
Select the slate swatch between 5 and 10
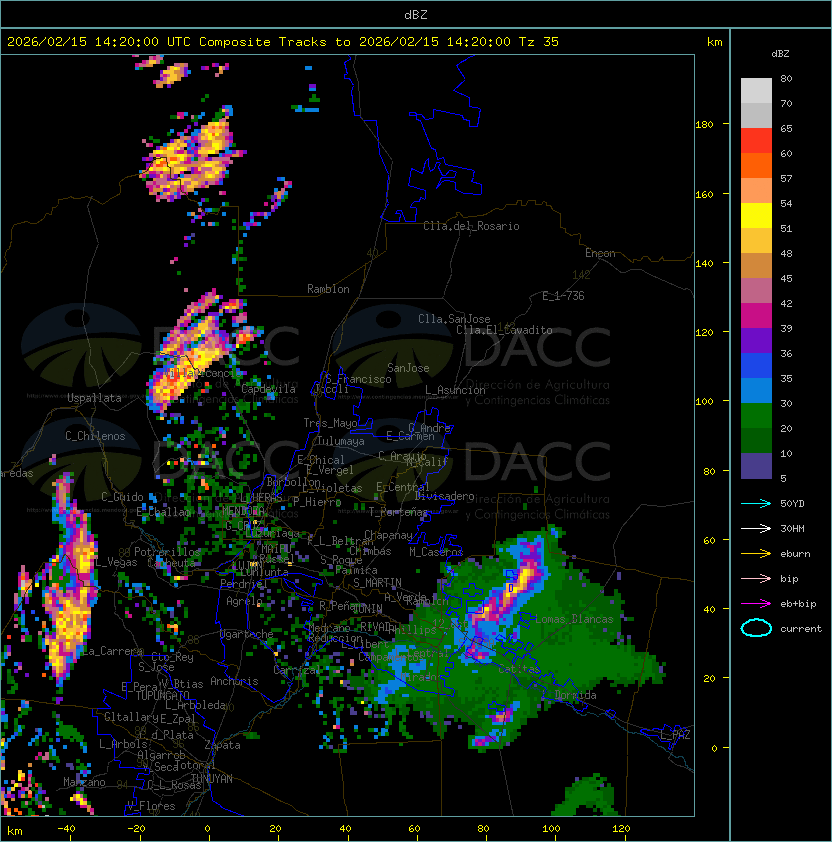(x=756, y=466)
